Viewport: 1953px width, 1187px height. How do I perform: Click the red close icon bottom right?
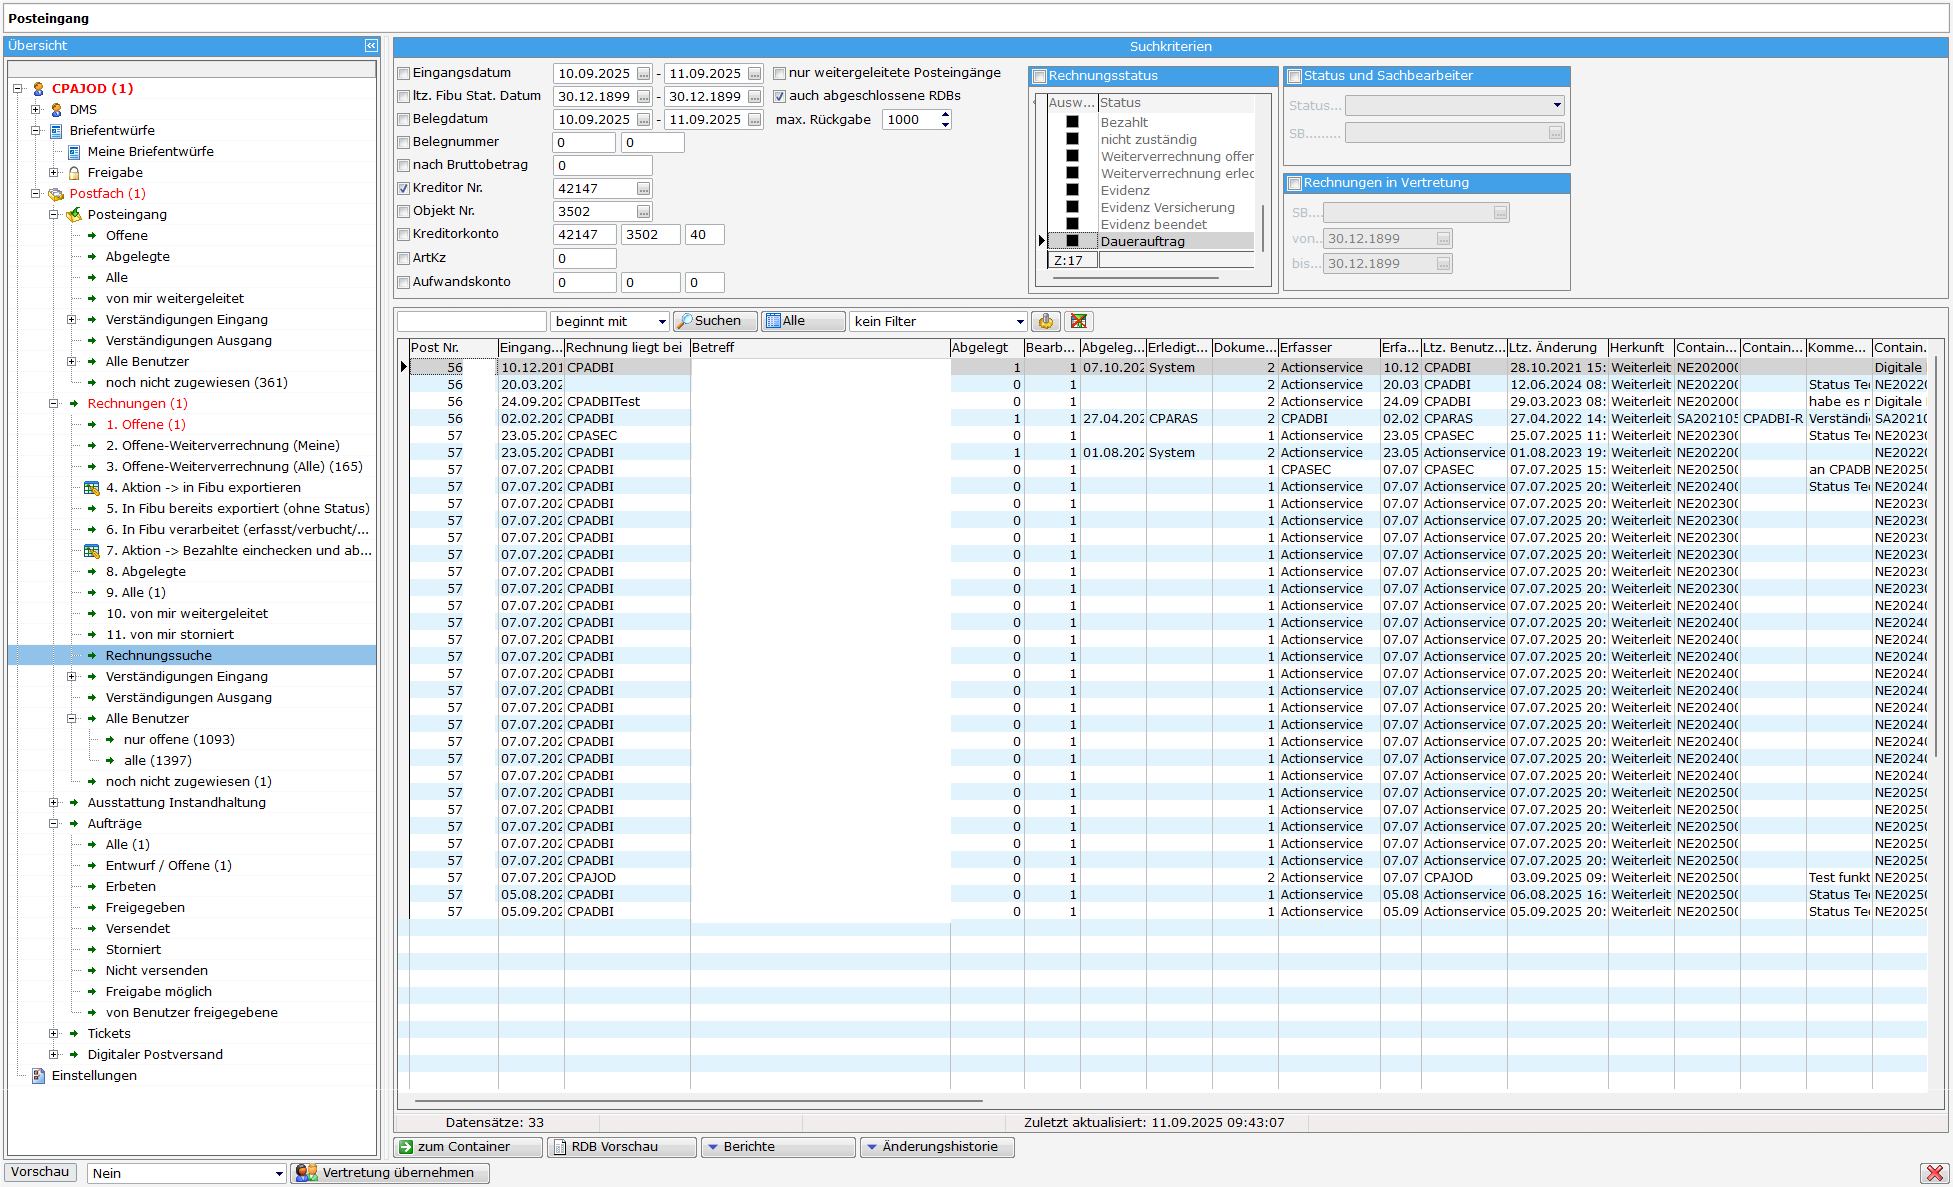point(1934,1173)
